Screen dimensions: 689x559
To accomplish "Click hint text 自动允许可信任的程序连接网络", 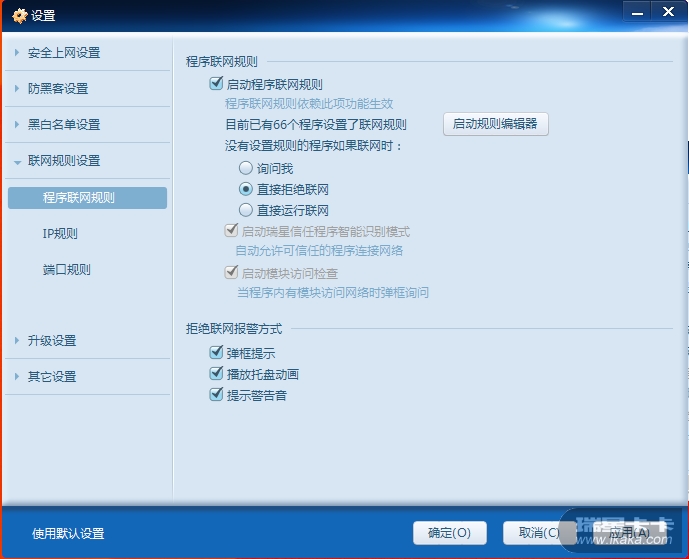I will pyautogui.click(x=319, y=251).
